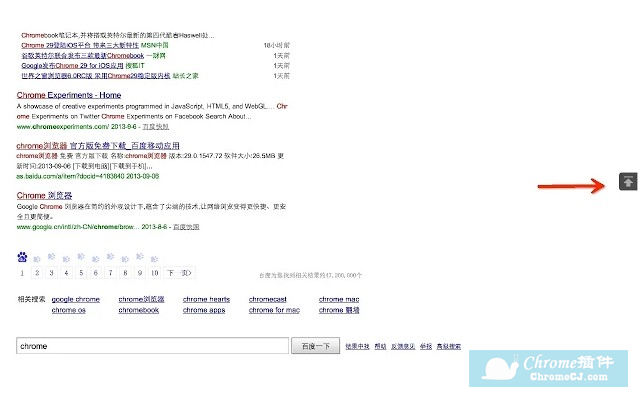Open the Chrome 29登陆iOS平台 news link
Screen dimensions: 638x397
click(x=80, y=45)
